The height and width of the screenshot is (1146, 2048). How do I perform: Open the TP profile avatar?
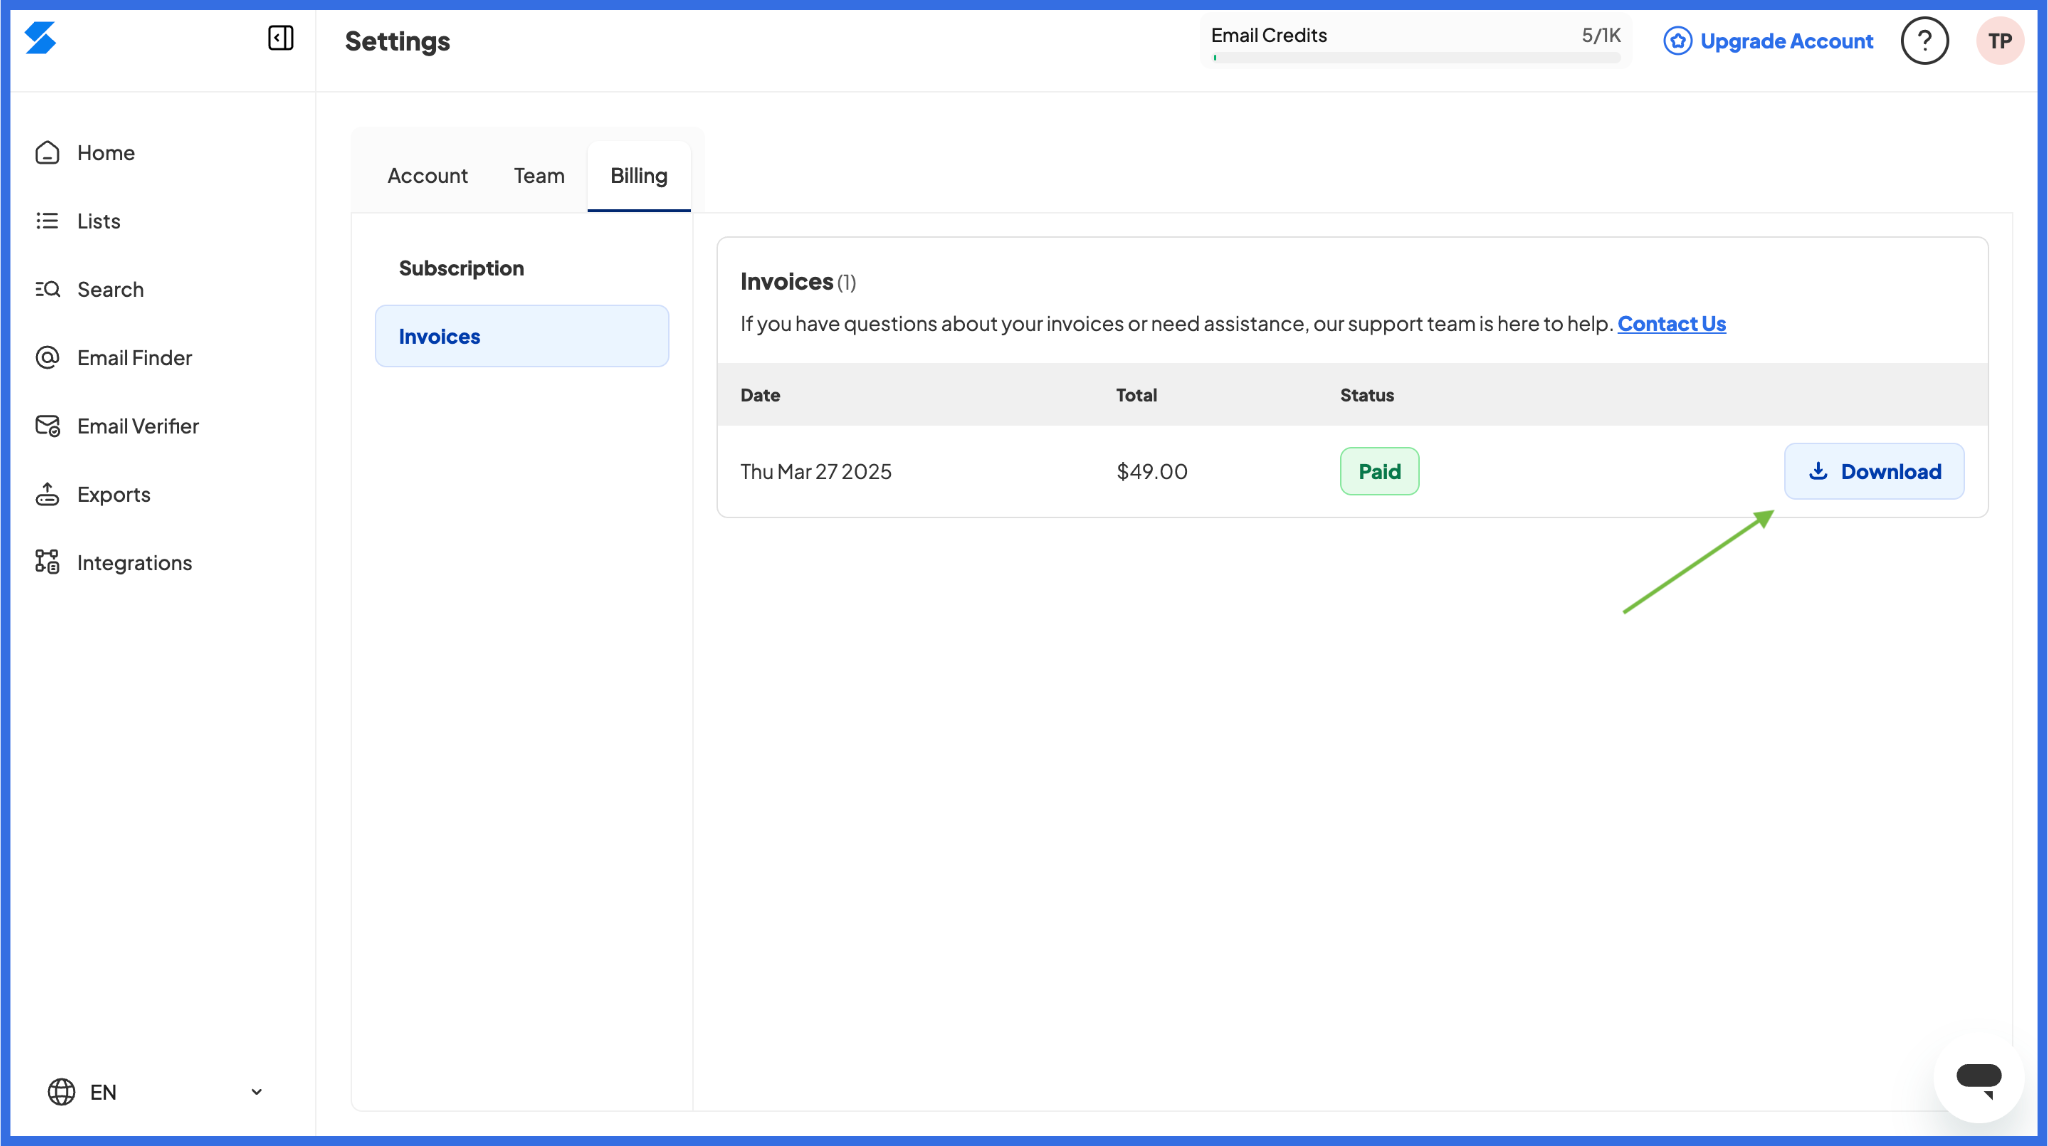click(2000, 41)
